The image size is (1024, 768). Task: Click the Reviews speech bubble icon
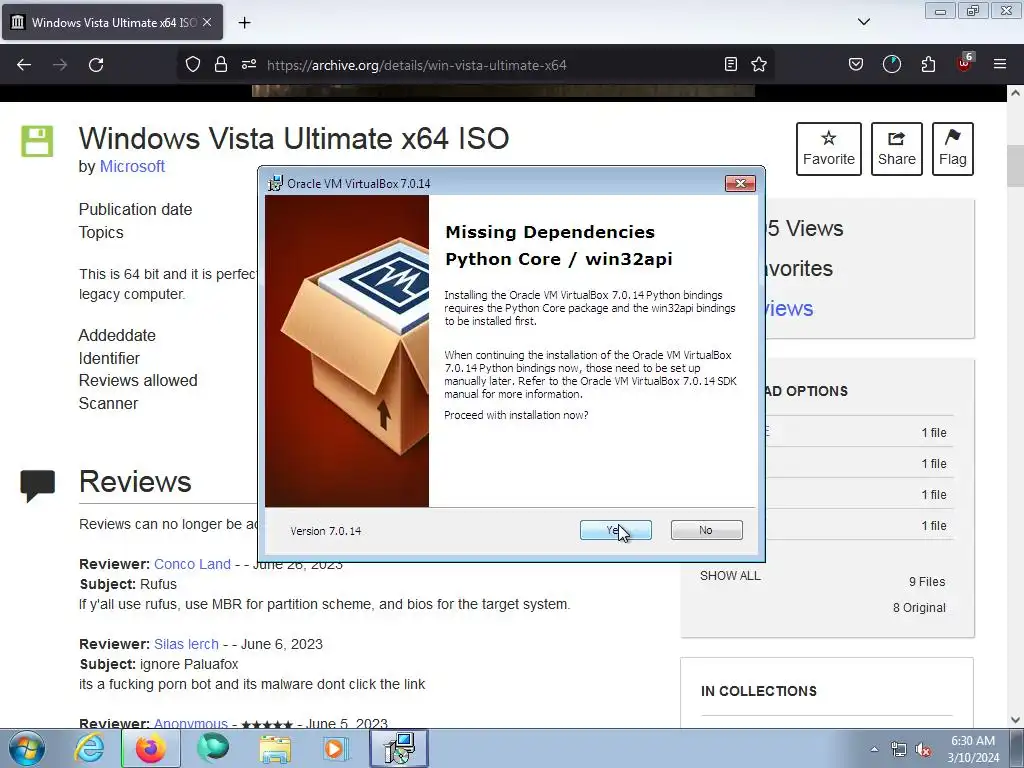[x=37, y=485]
